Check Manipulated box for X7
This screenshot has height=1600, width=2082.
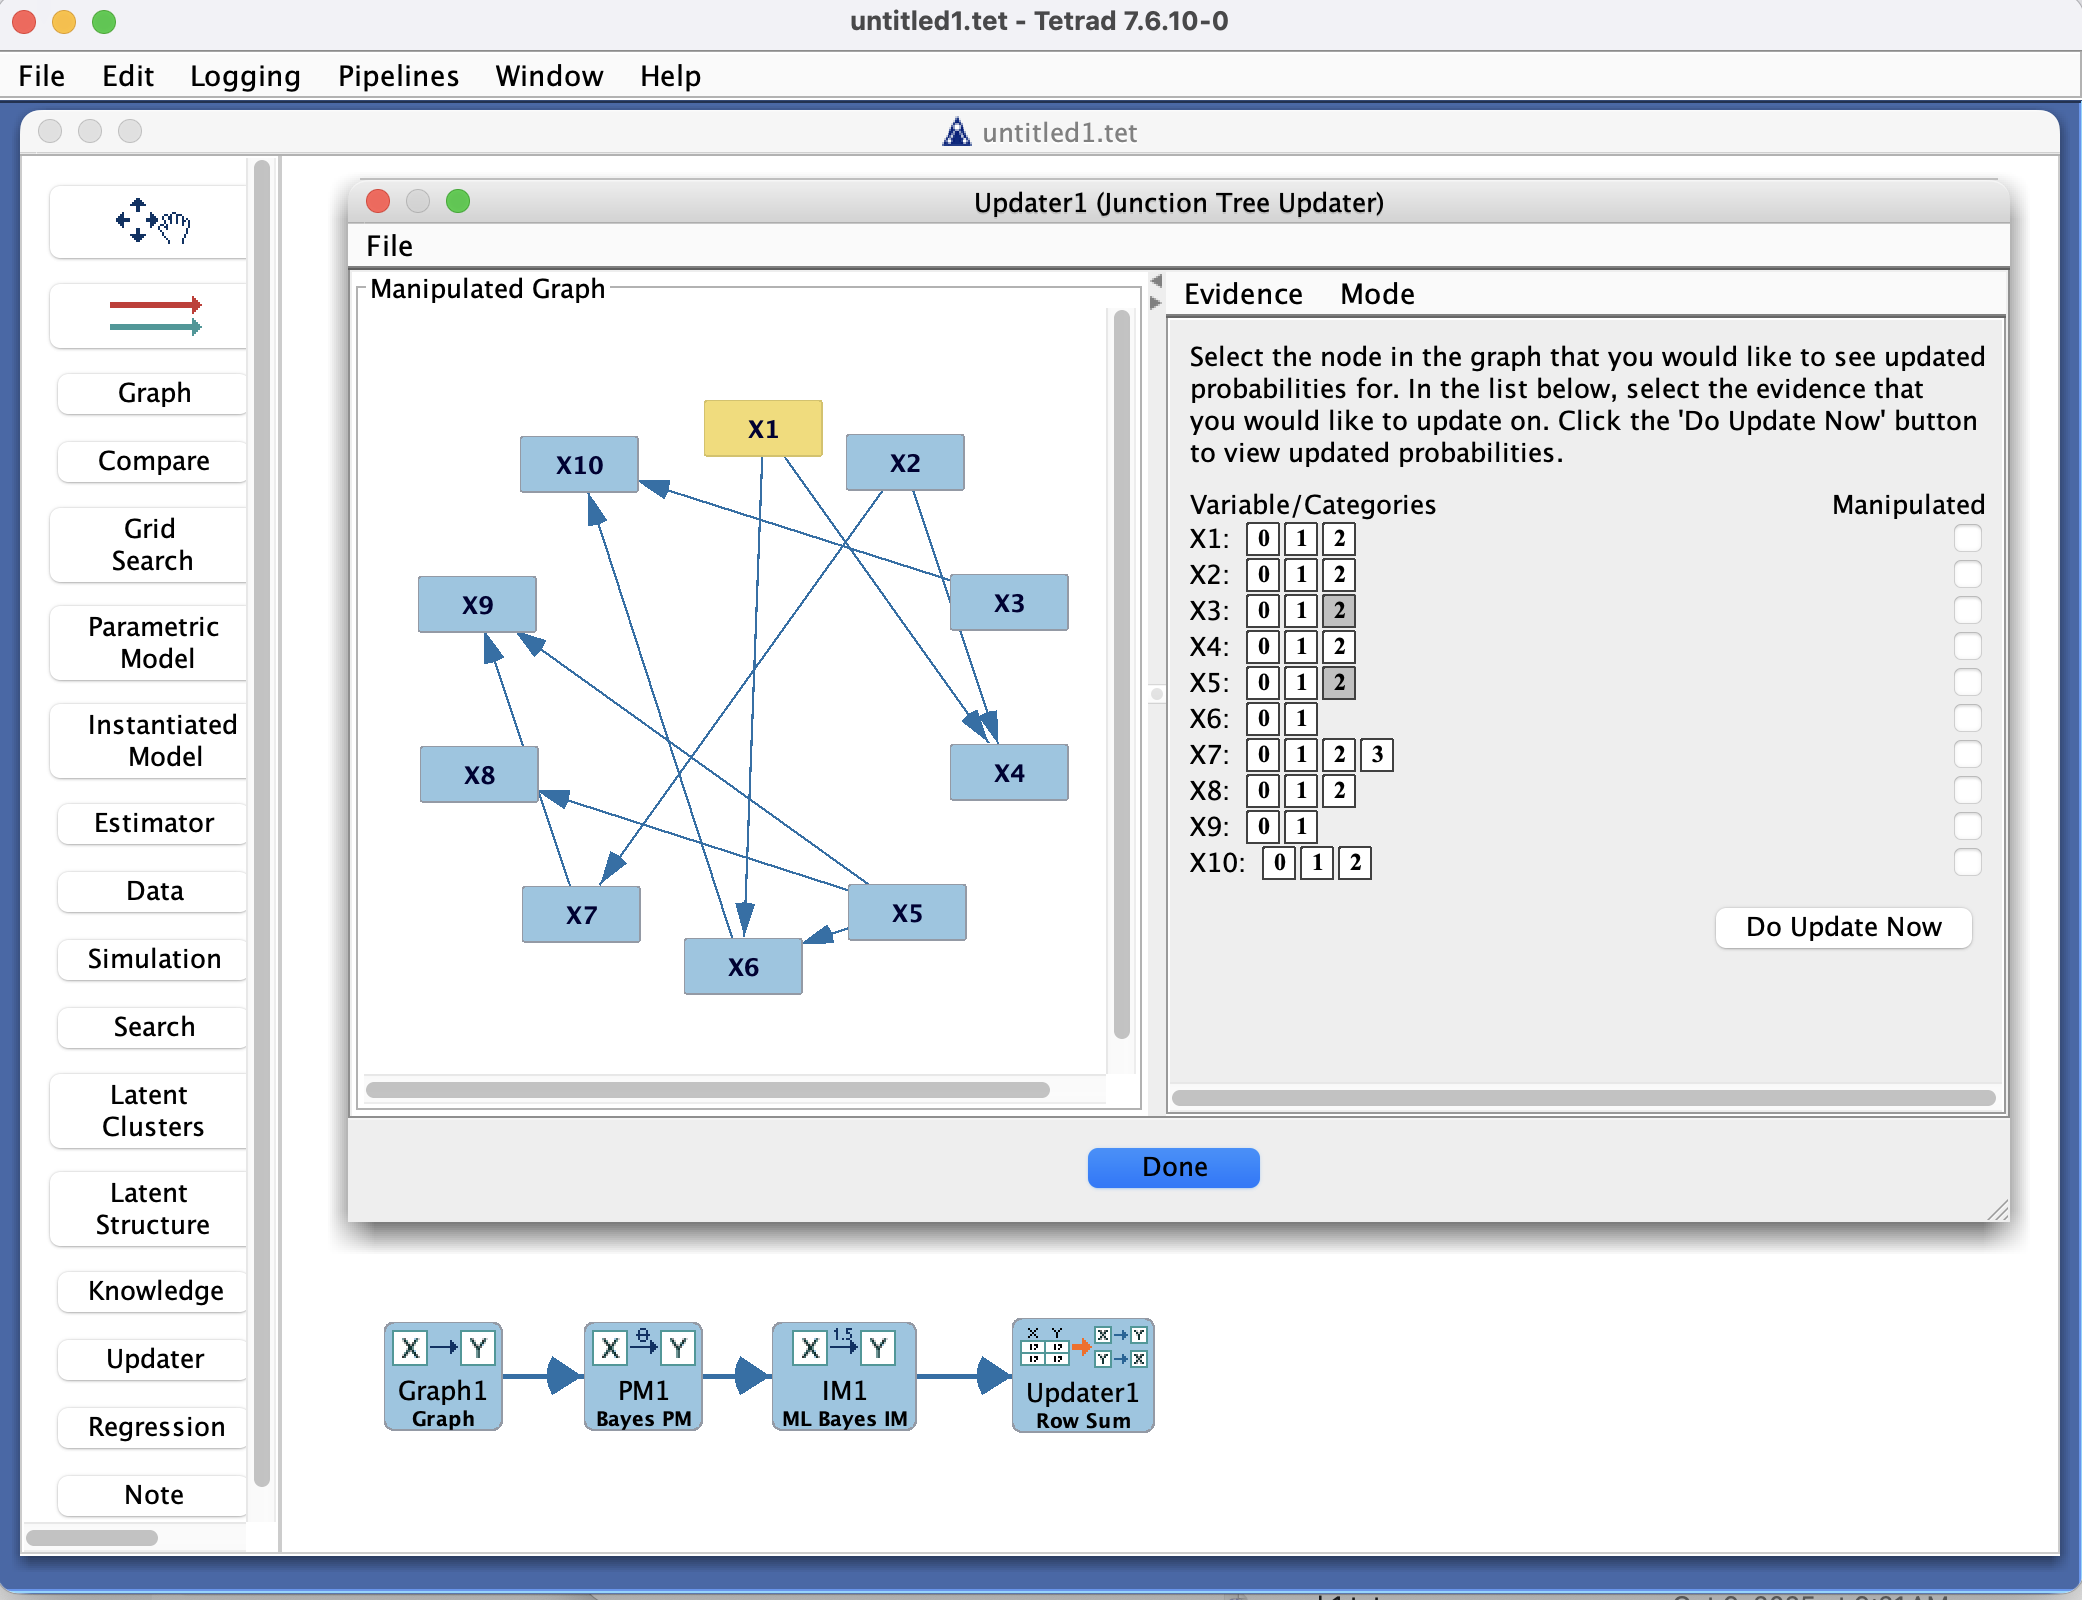point(1968,754)
